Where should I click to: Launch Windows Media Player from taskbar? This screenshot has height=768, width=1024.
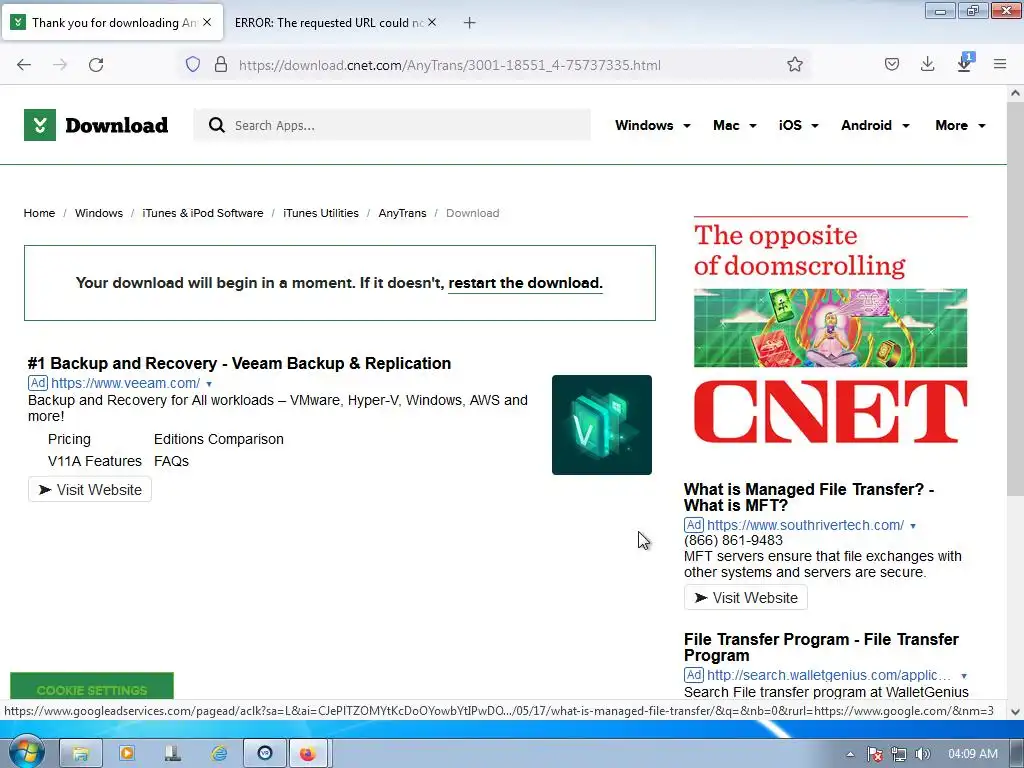(127, 754)
